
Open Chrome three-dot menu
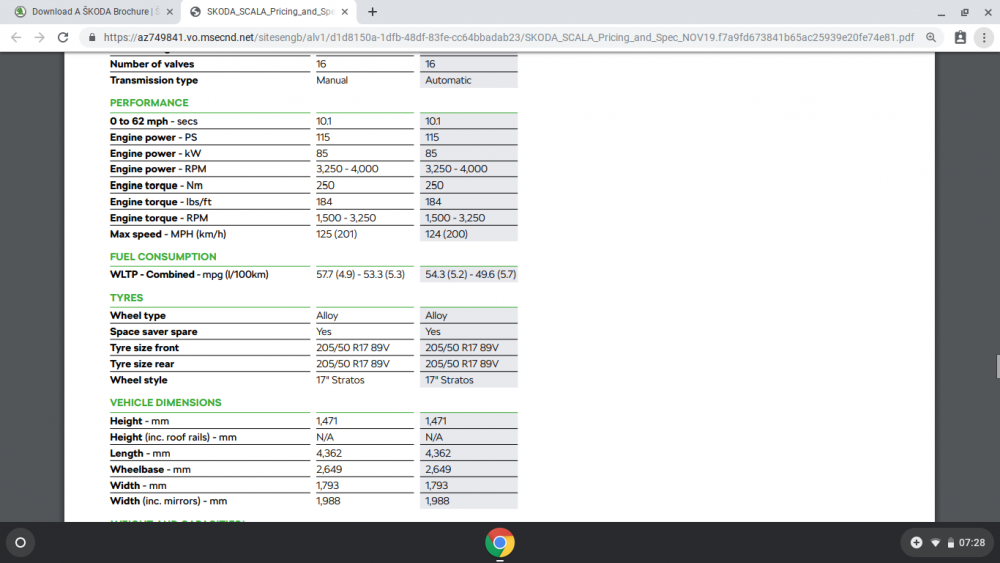point(984,38)
